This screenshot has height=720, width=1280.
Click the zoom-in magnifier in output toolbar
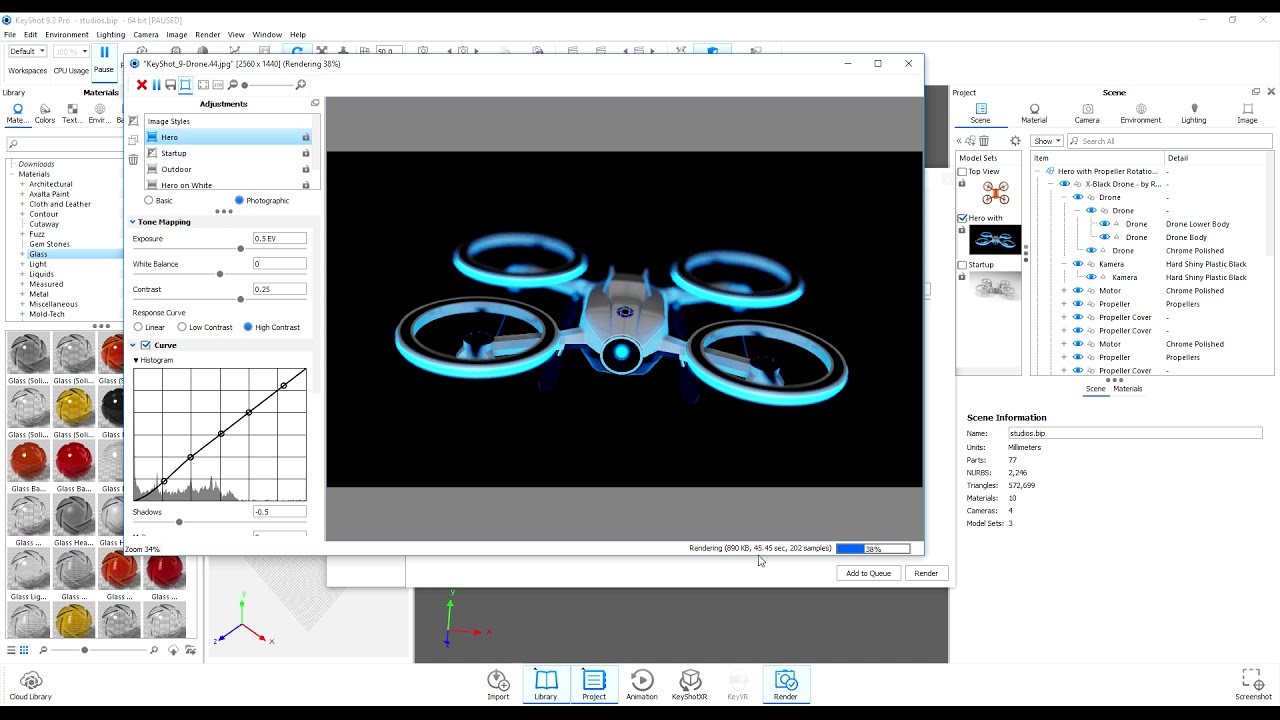tap(300, 85)
